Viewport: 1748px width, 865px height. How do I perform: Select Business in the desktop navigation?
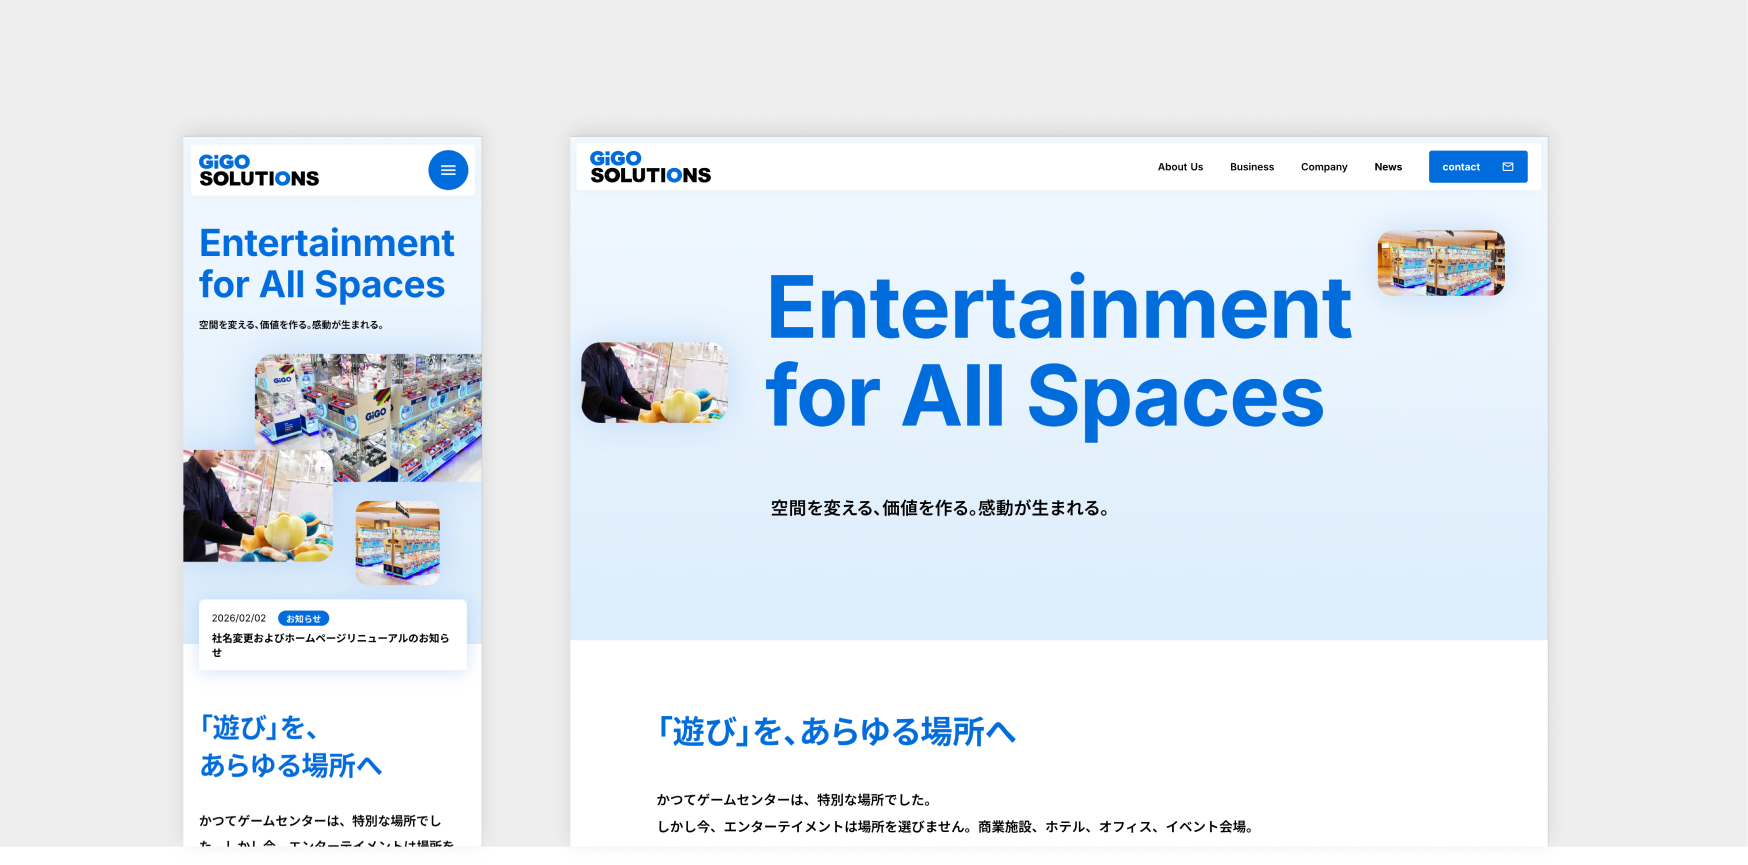point(1251,167)
